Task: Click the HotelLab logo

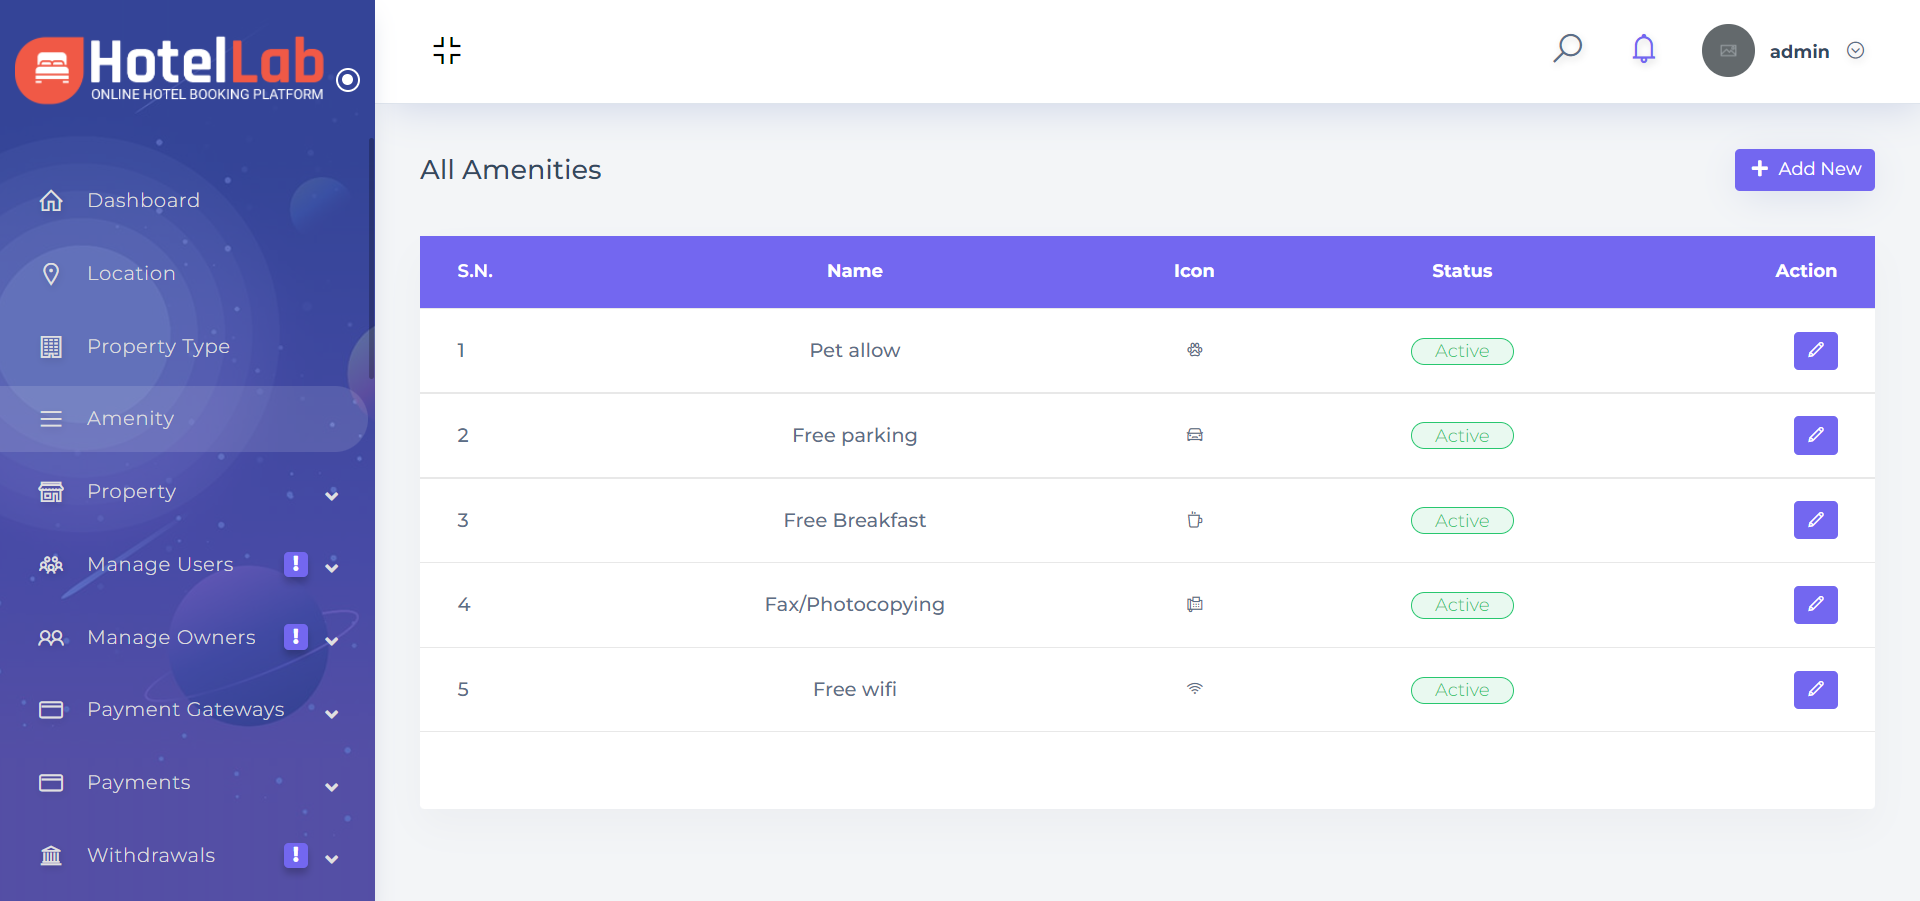Action: [170, 68]
